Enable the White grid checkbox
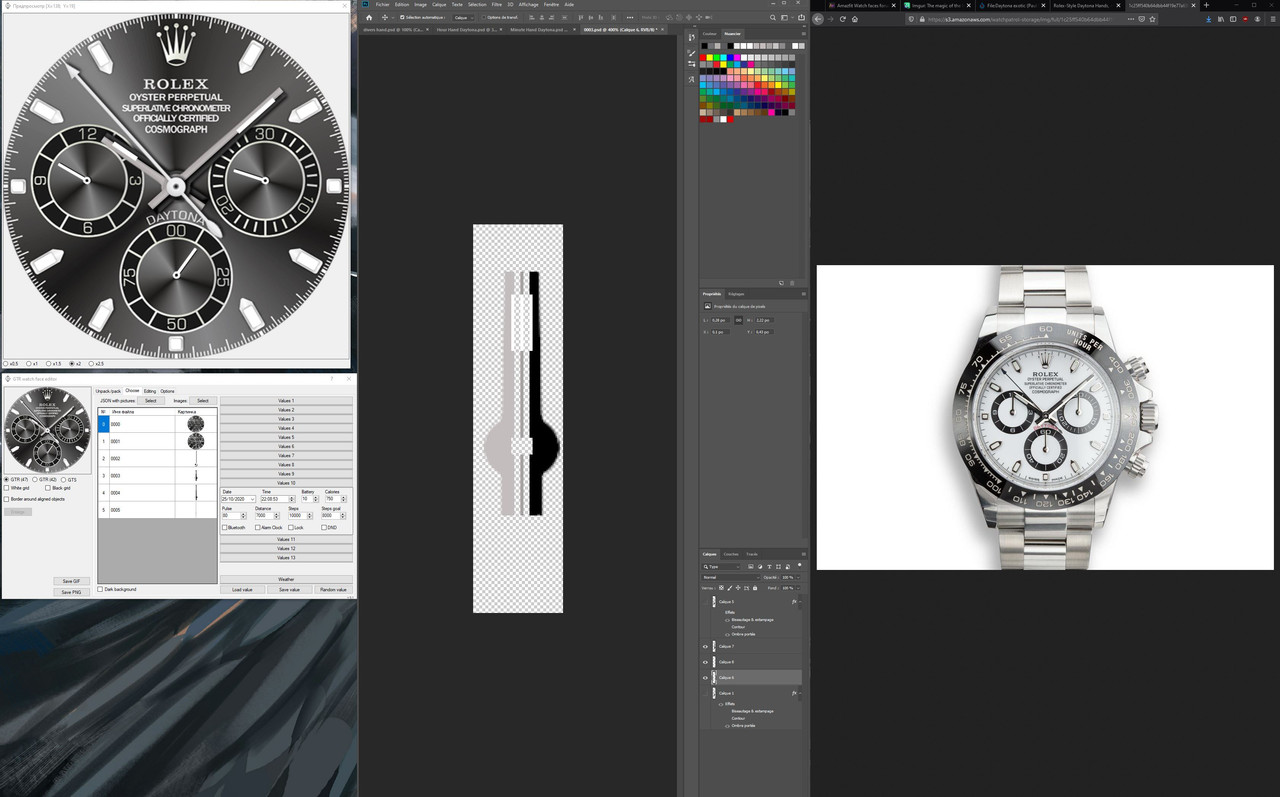This screenshot has width=1280, height=797. (7, 488)
